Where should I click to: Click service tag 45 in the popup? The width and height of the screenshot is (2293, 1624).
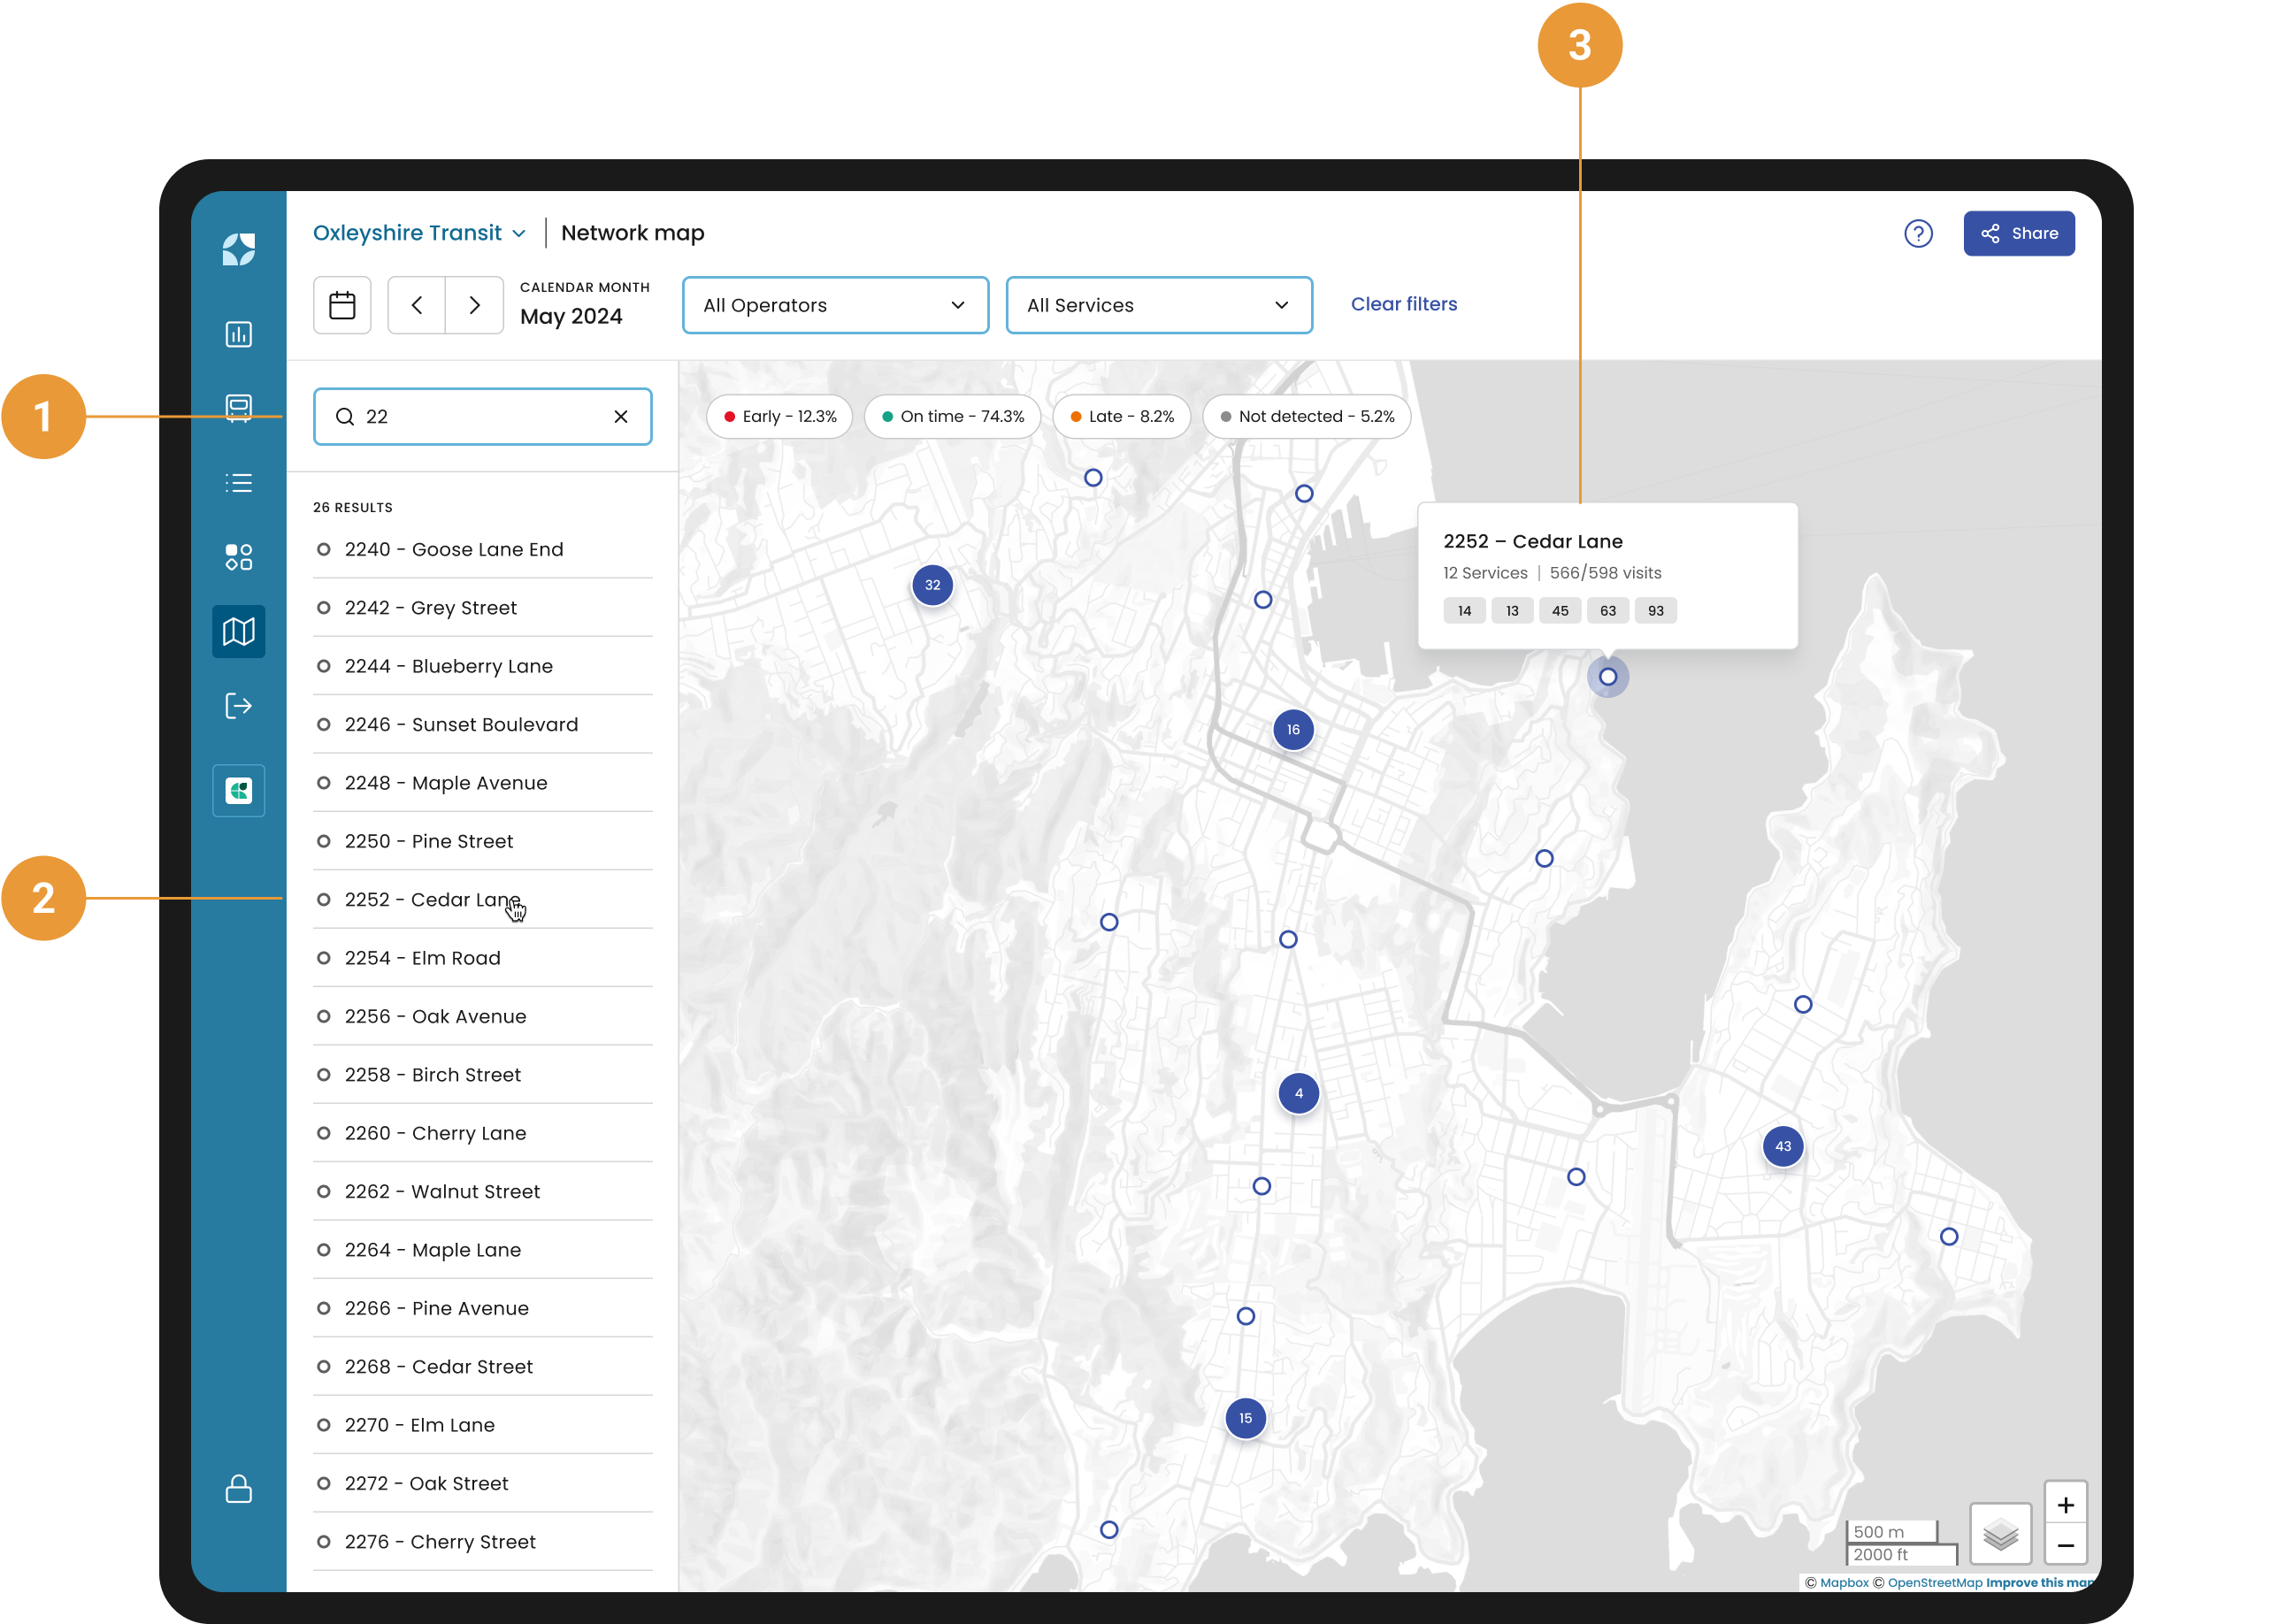point(1560,610)
